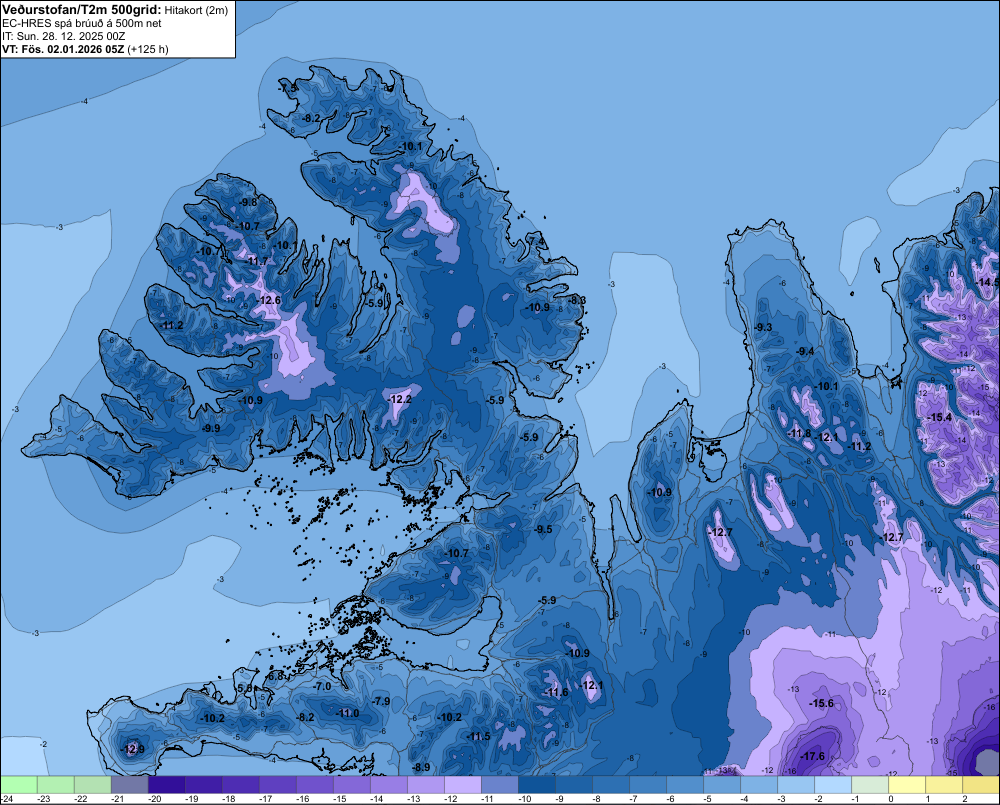1000x805 pixels.
Task: Click the legend swatch between -14 and -13
Action: coord(389,784)
